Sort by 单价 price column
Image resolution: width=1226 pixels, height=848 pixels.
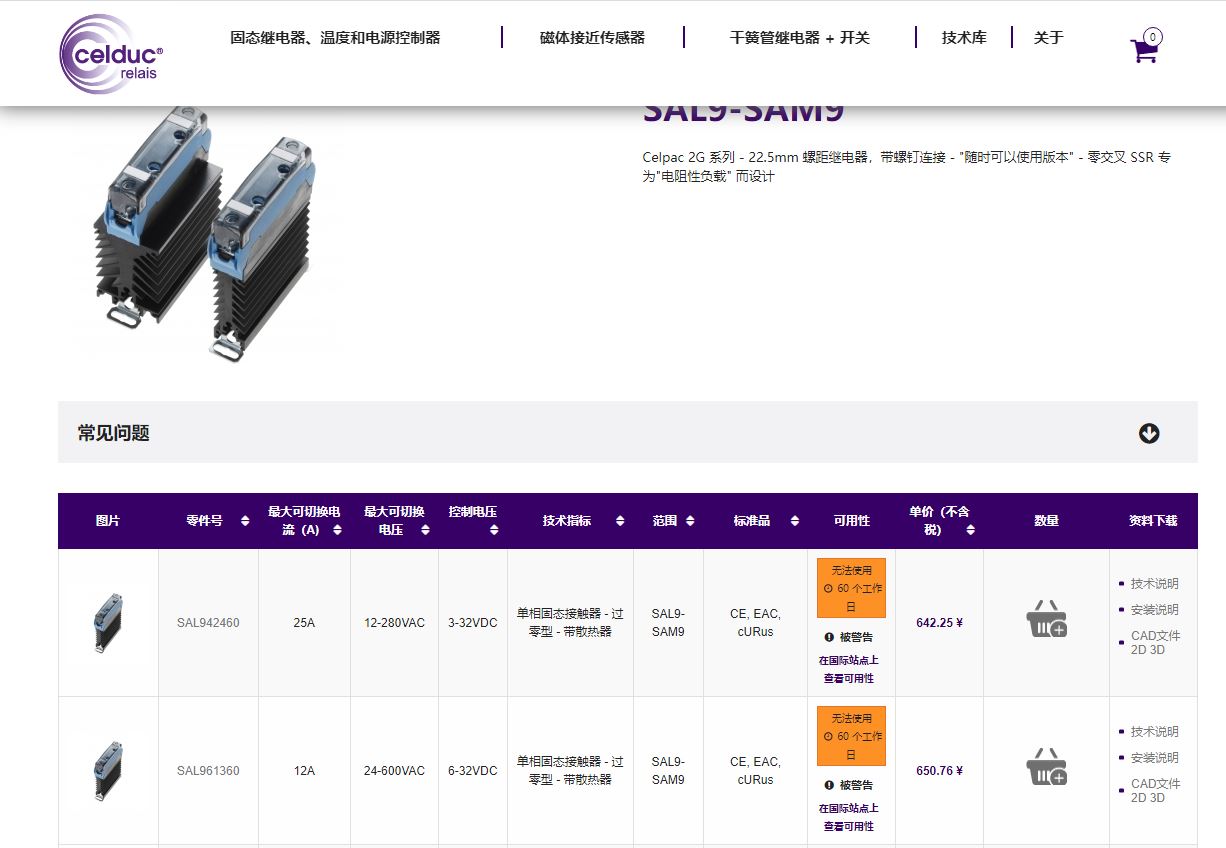pyautogui.click(x=970, y=529)
